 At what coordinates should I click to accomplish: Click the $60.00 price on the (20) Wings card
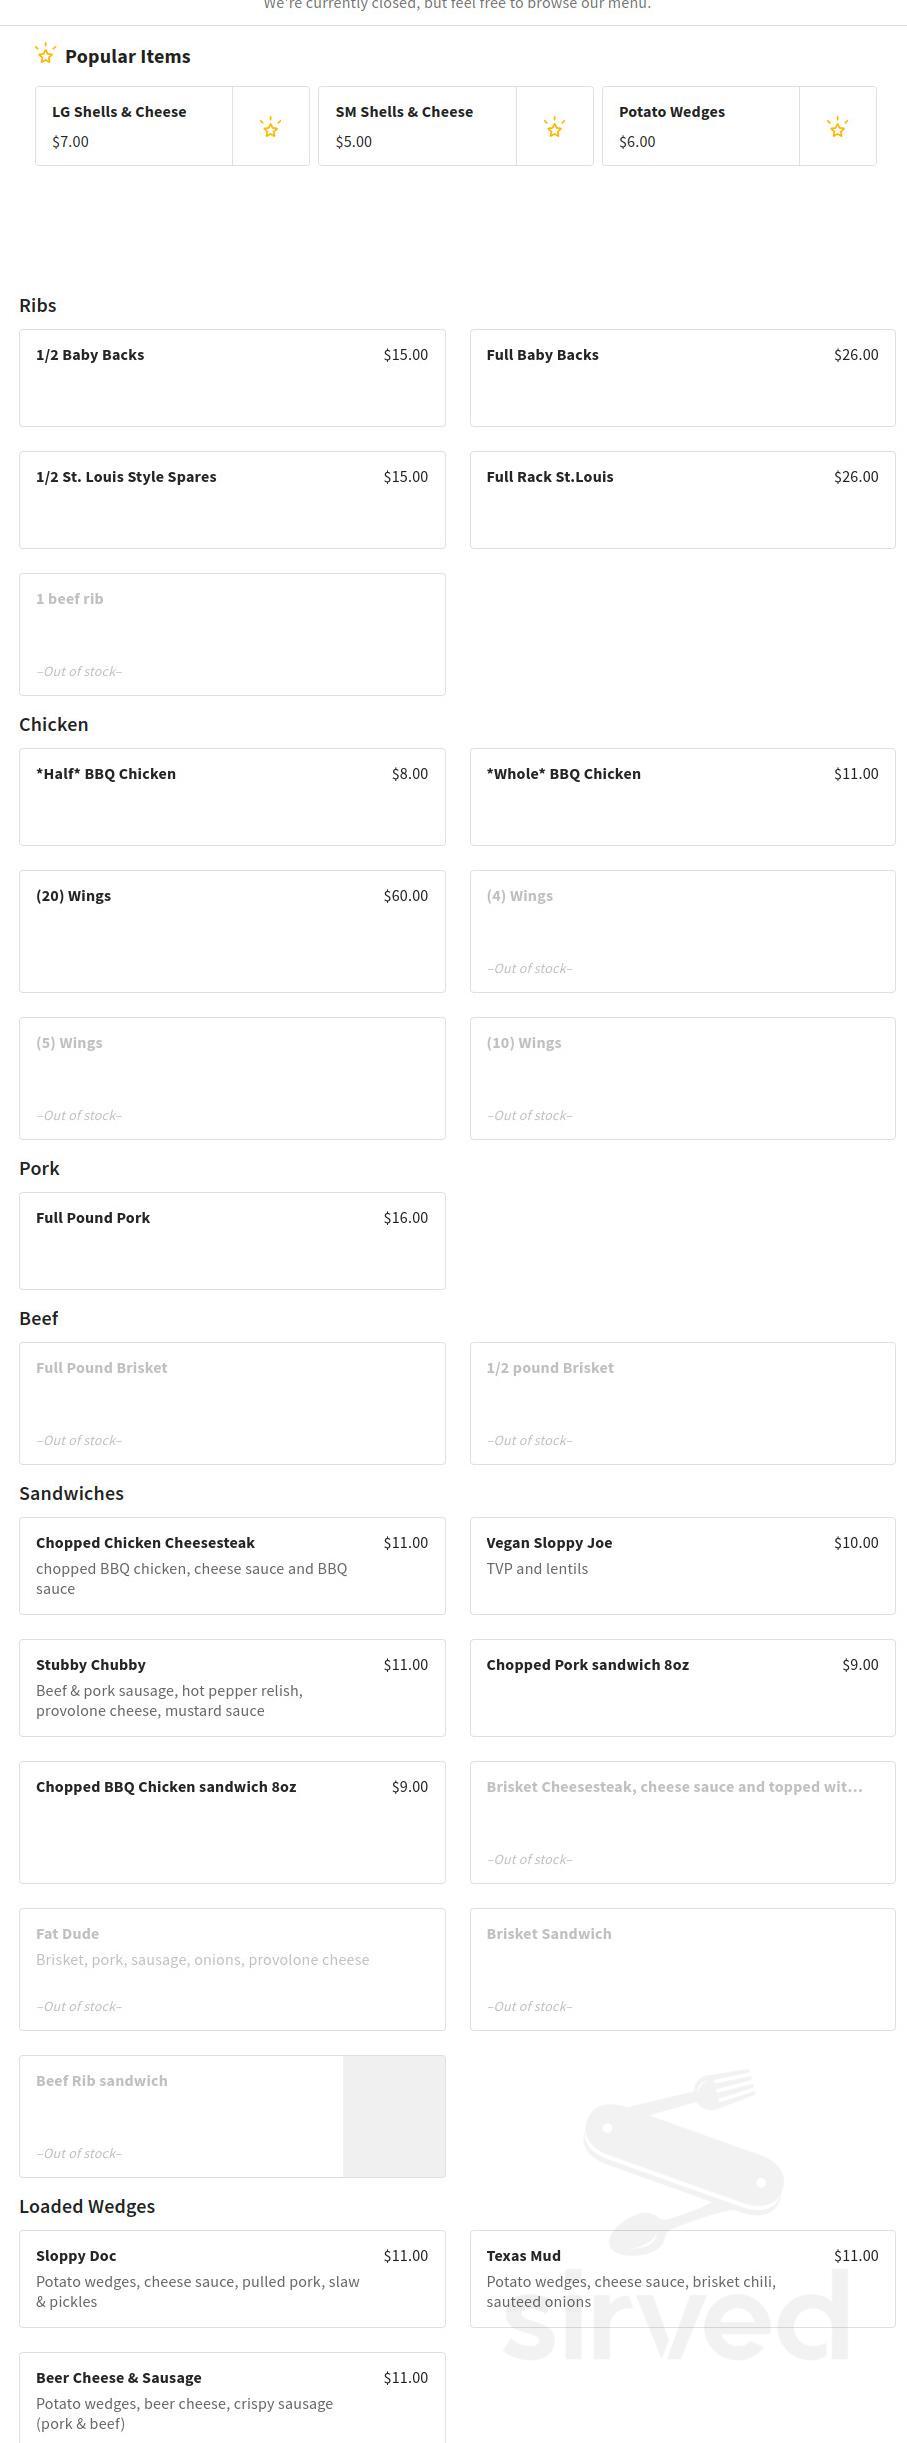pos(405,895)
